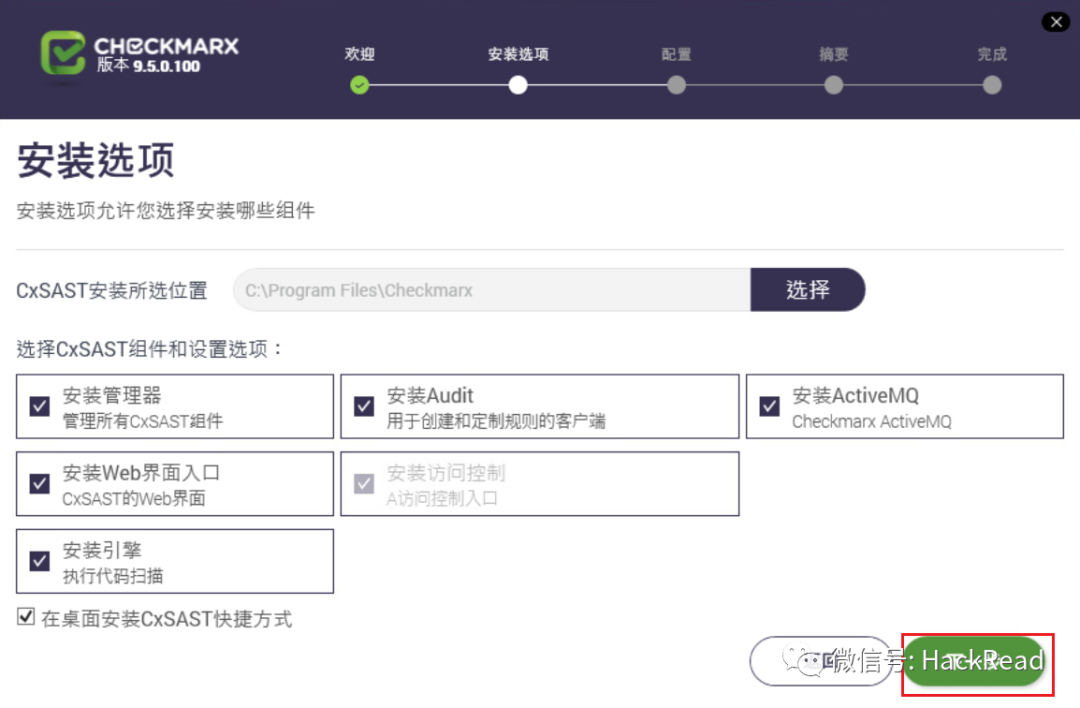Click the C:\Program Files\Checkmarx path field

492,290
